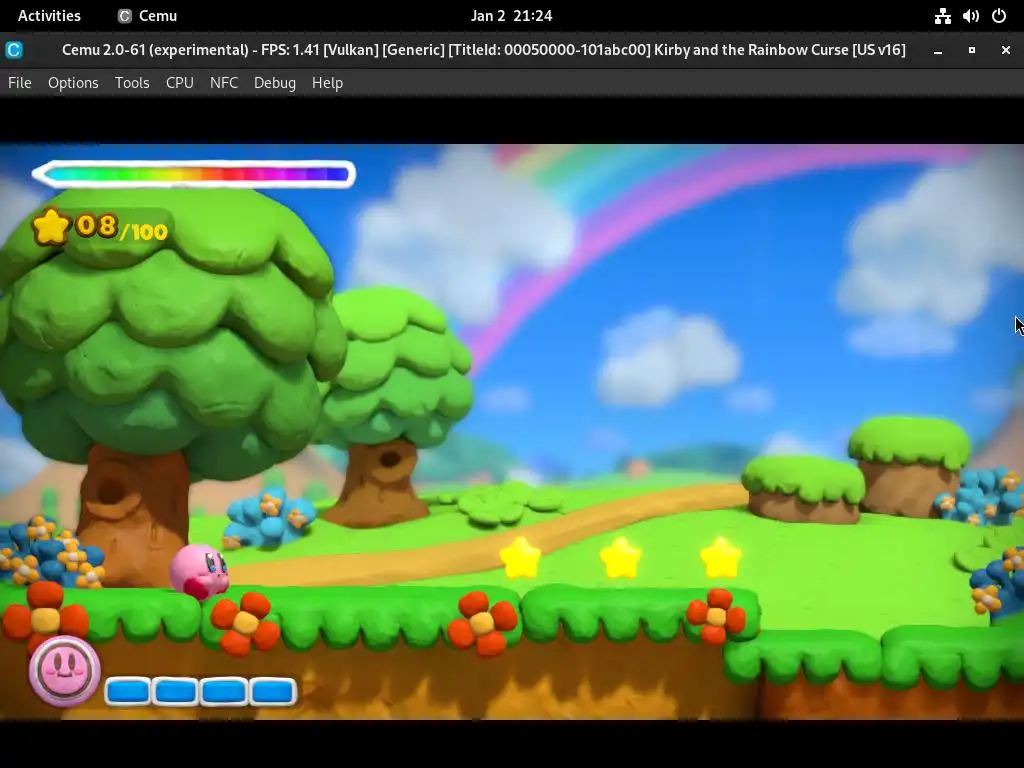Viewport: 1024px width, 768px height.
Task: Click the power icon in system tray
Action: click(x=999, y=16)
